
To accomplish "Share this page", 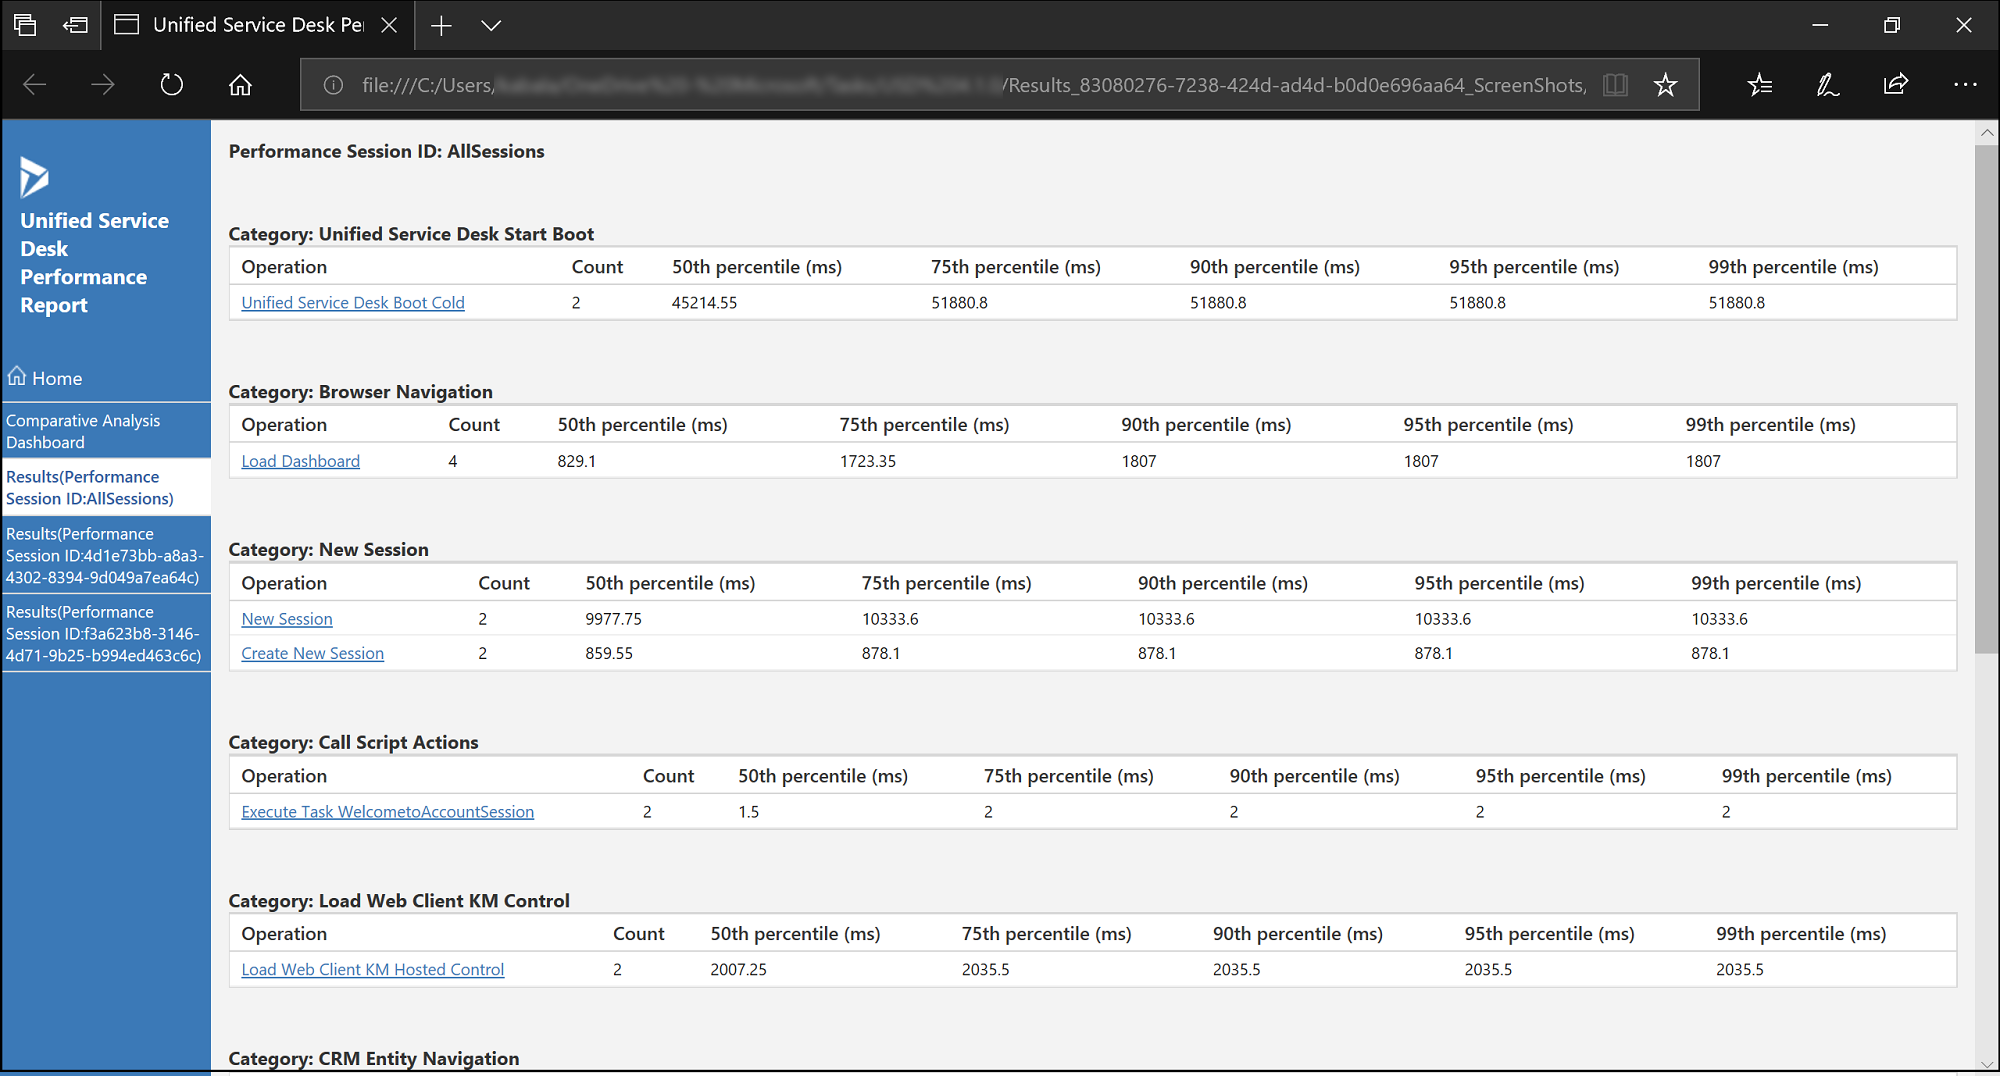I will (x=1895, y=85).
